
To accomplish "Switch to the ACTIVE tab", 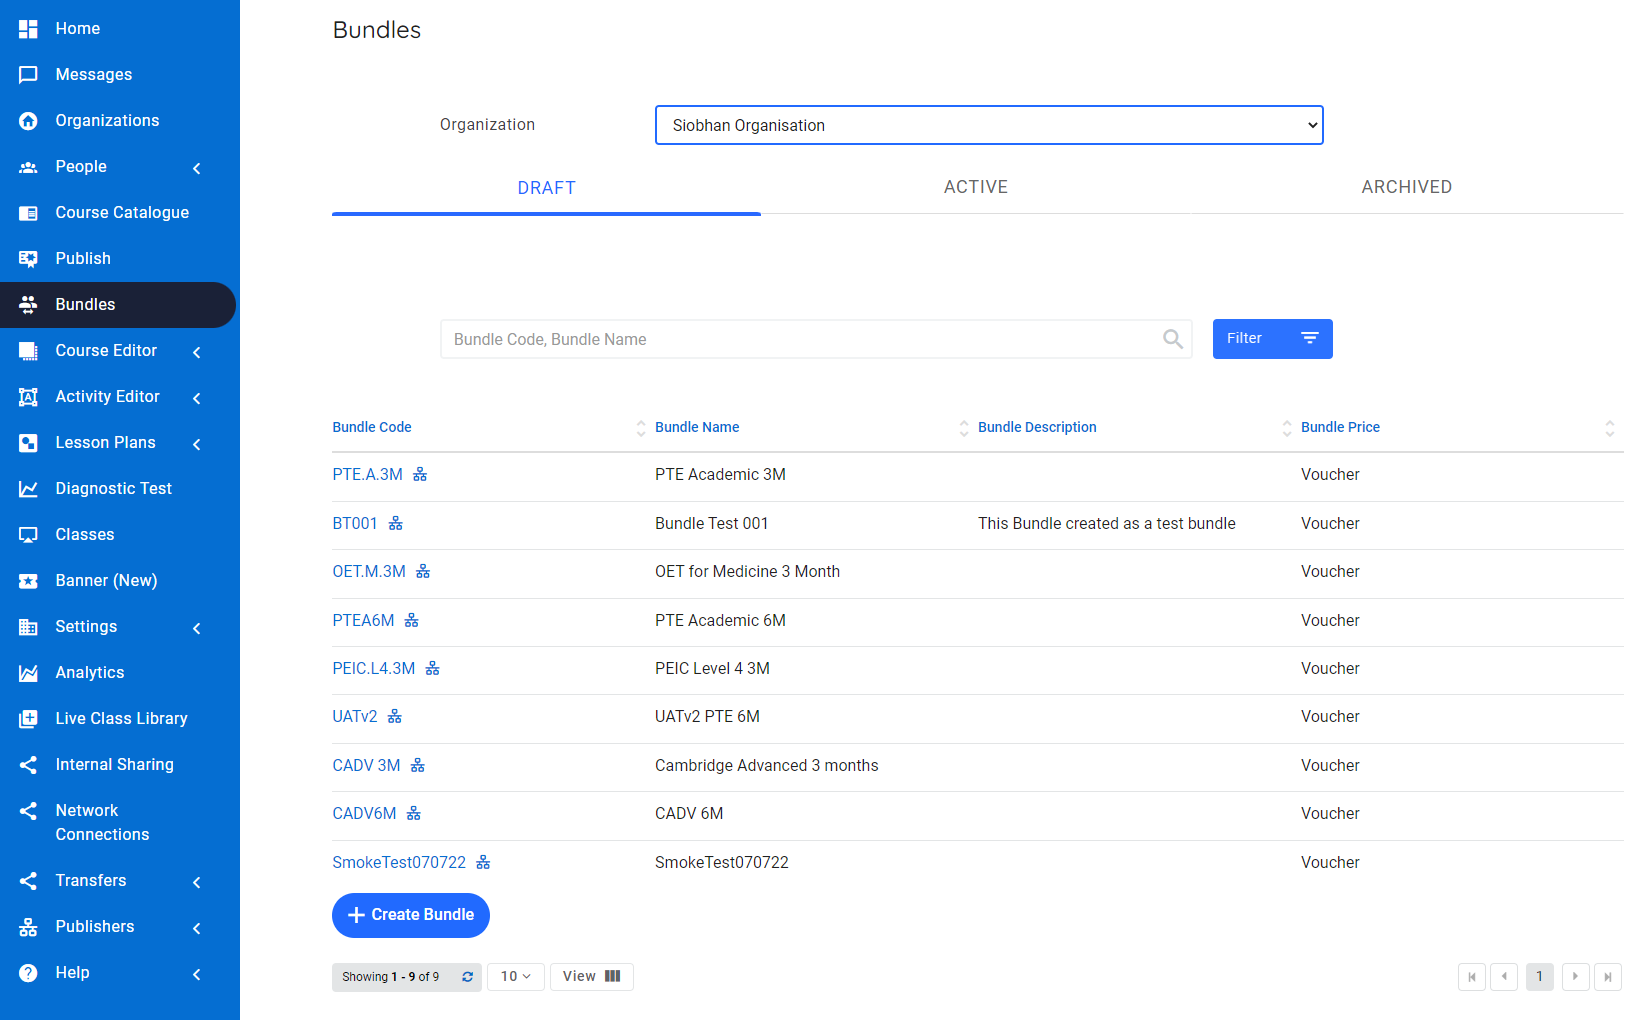I will pyautogui.click(x=975, y=187).
